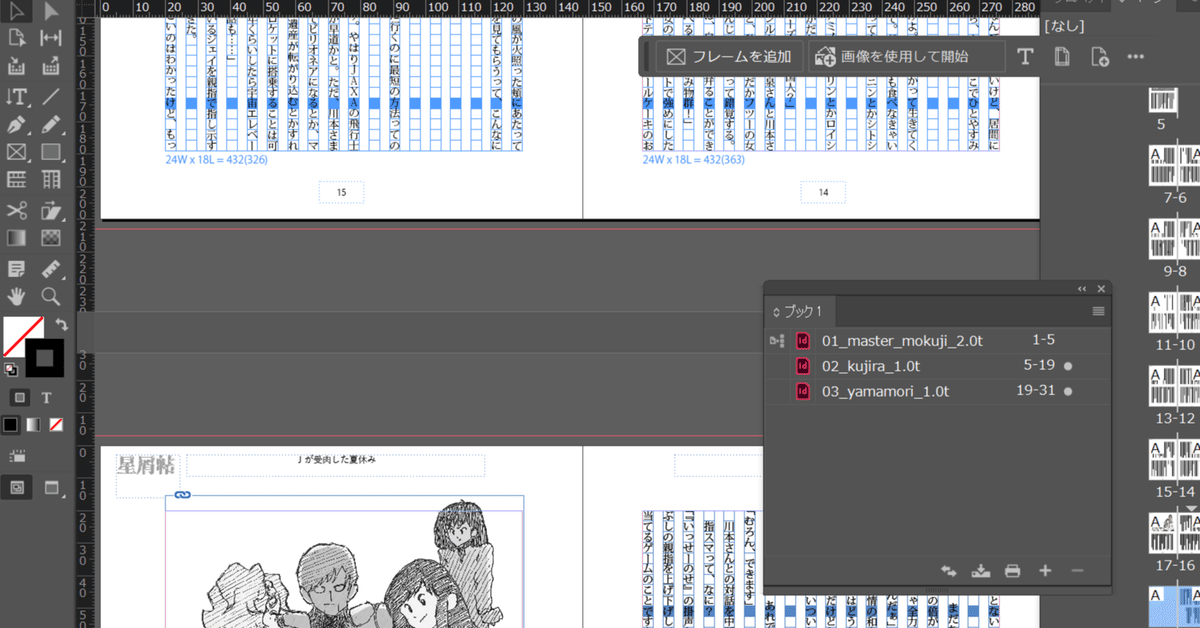Switch to Normal screen mode
This screenshot has height=628, width=1200.
pos(17,488)
